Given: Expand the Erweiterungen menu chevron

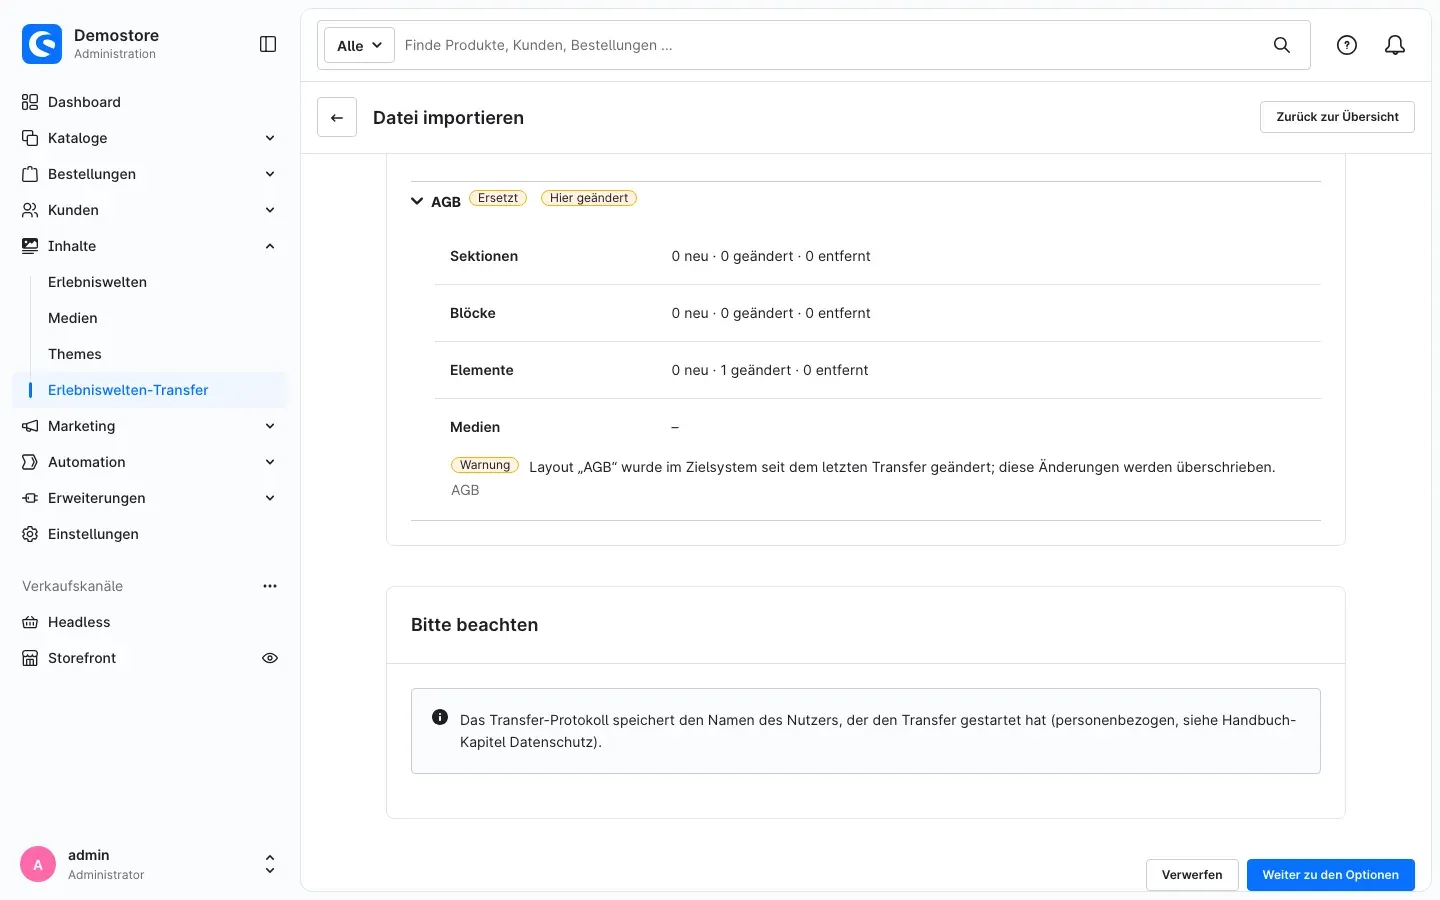Looking at the screenshot, I should 270,498.
